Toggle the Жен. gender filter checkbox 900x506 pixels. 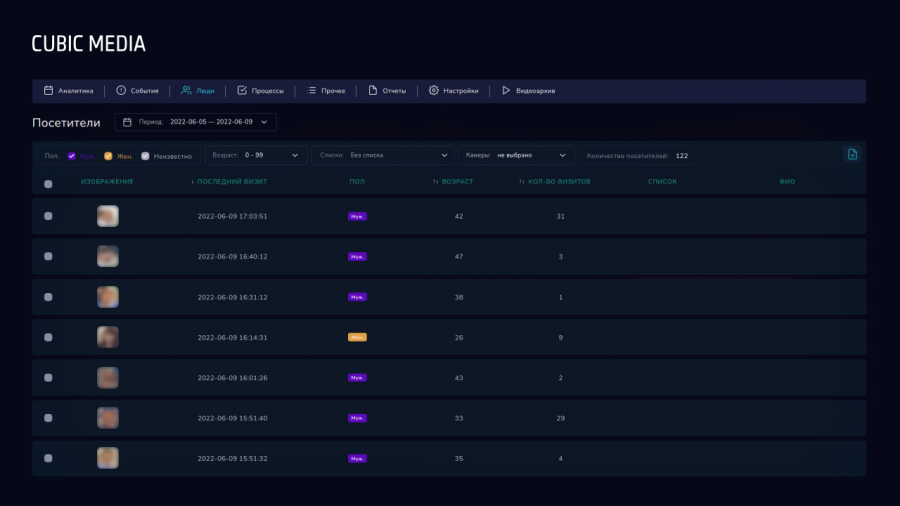[x=108, y=156]
